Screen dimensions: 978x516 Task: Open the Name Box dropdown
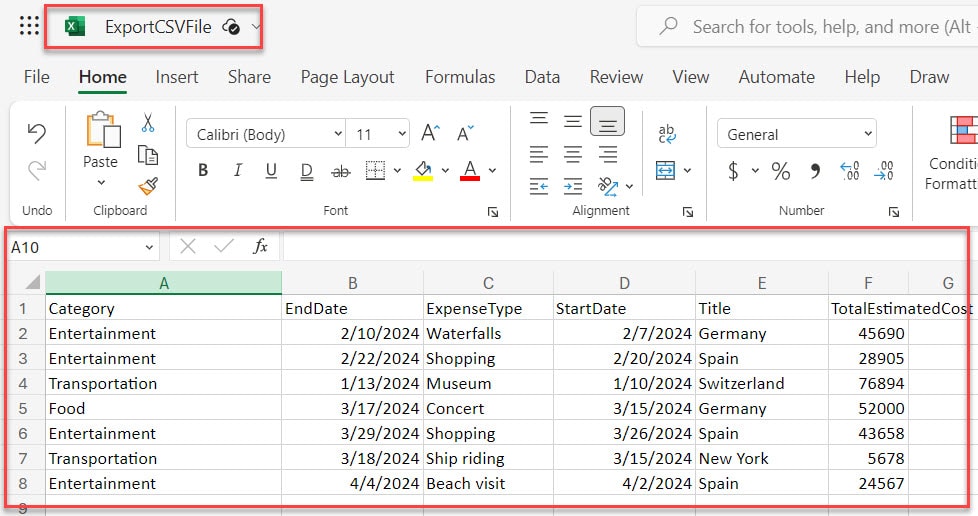pos(149,247)
